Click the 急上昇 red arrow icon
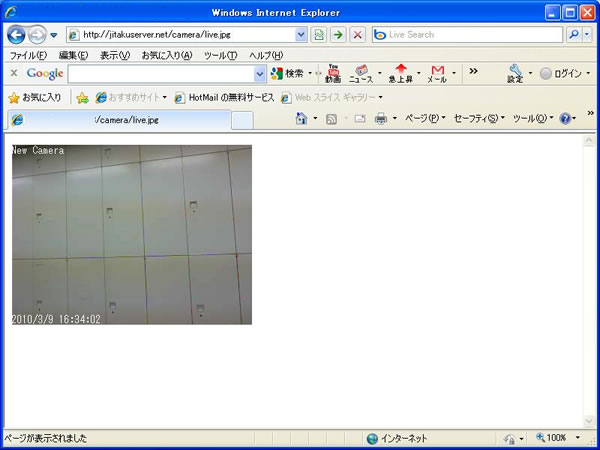Screen dimensions: 600x450 pyautogui.click(x=401, y=73)
